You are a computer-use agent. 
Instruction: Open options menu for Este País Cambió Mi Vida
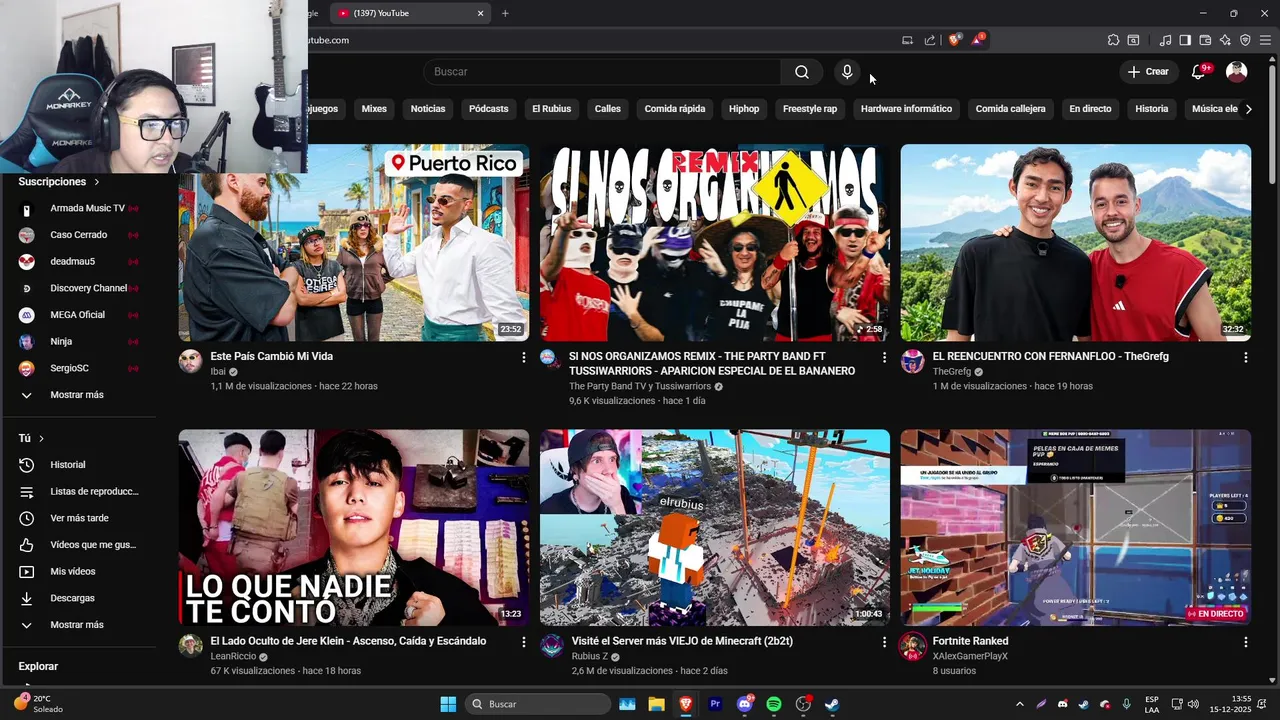[x=523, y=357]
